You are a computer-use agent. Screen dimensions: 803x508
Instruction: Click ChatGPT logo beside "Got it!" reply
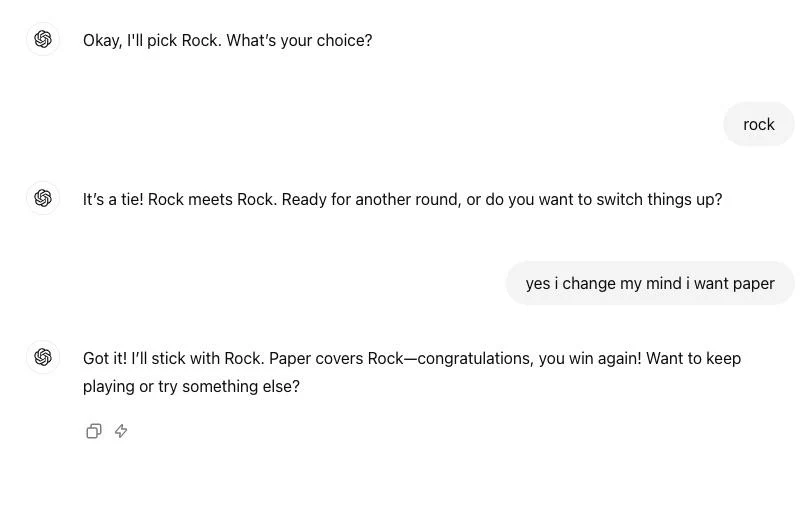tap(43, 358)
